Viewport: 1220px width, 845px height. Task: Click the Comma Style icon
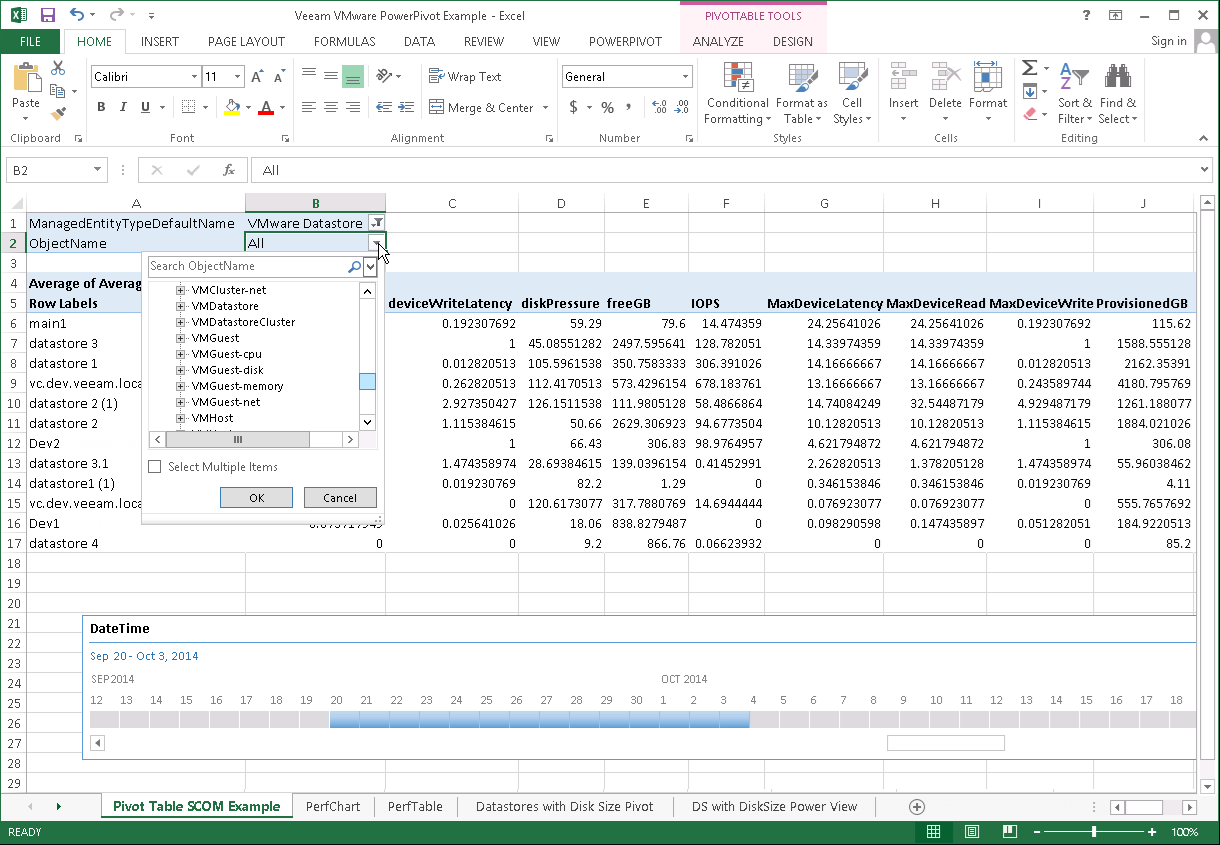point(630,107)
